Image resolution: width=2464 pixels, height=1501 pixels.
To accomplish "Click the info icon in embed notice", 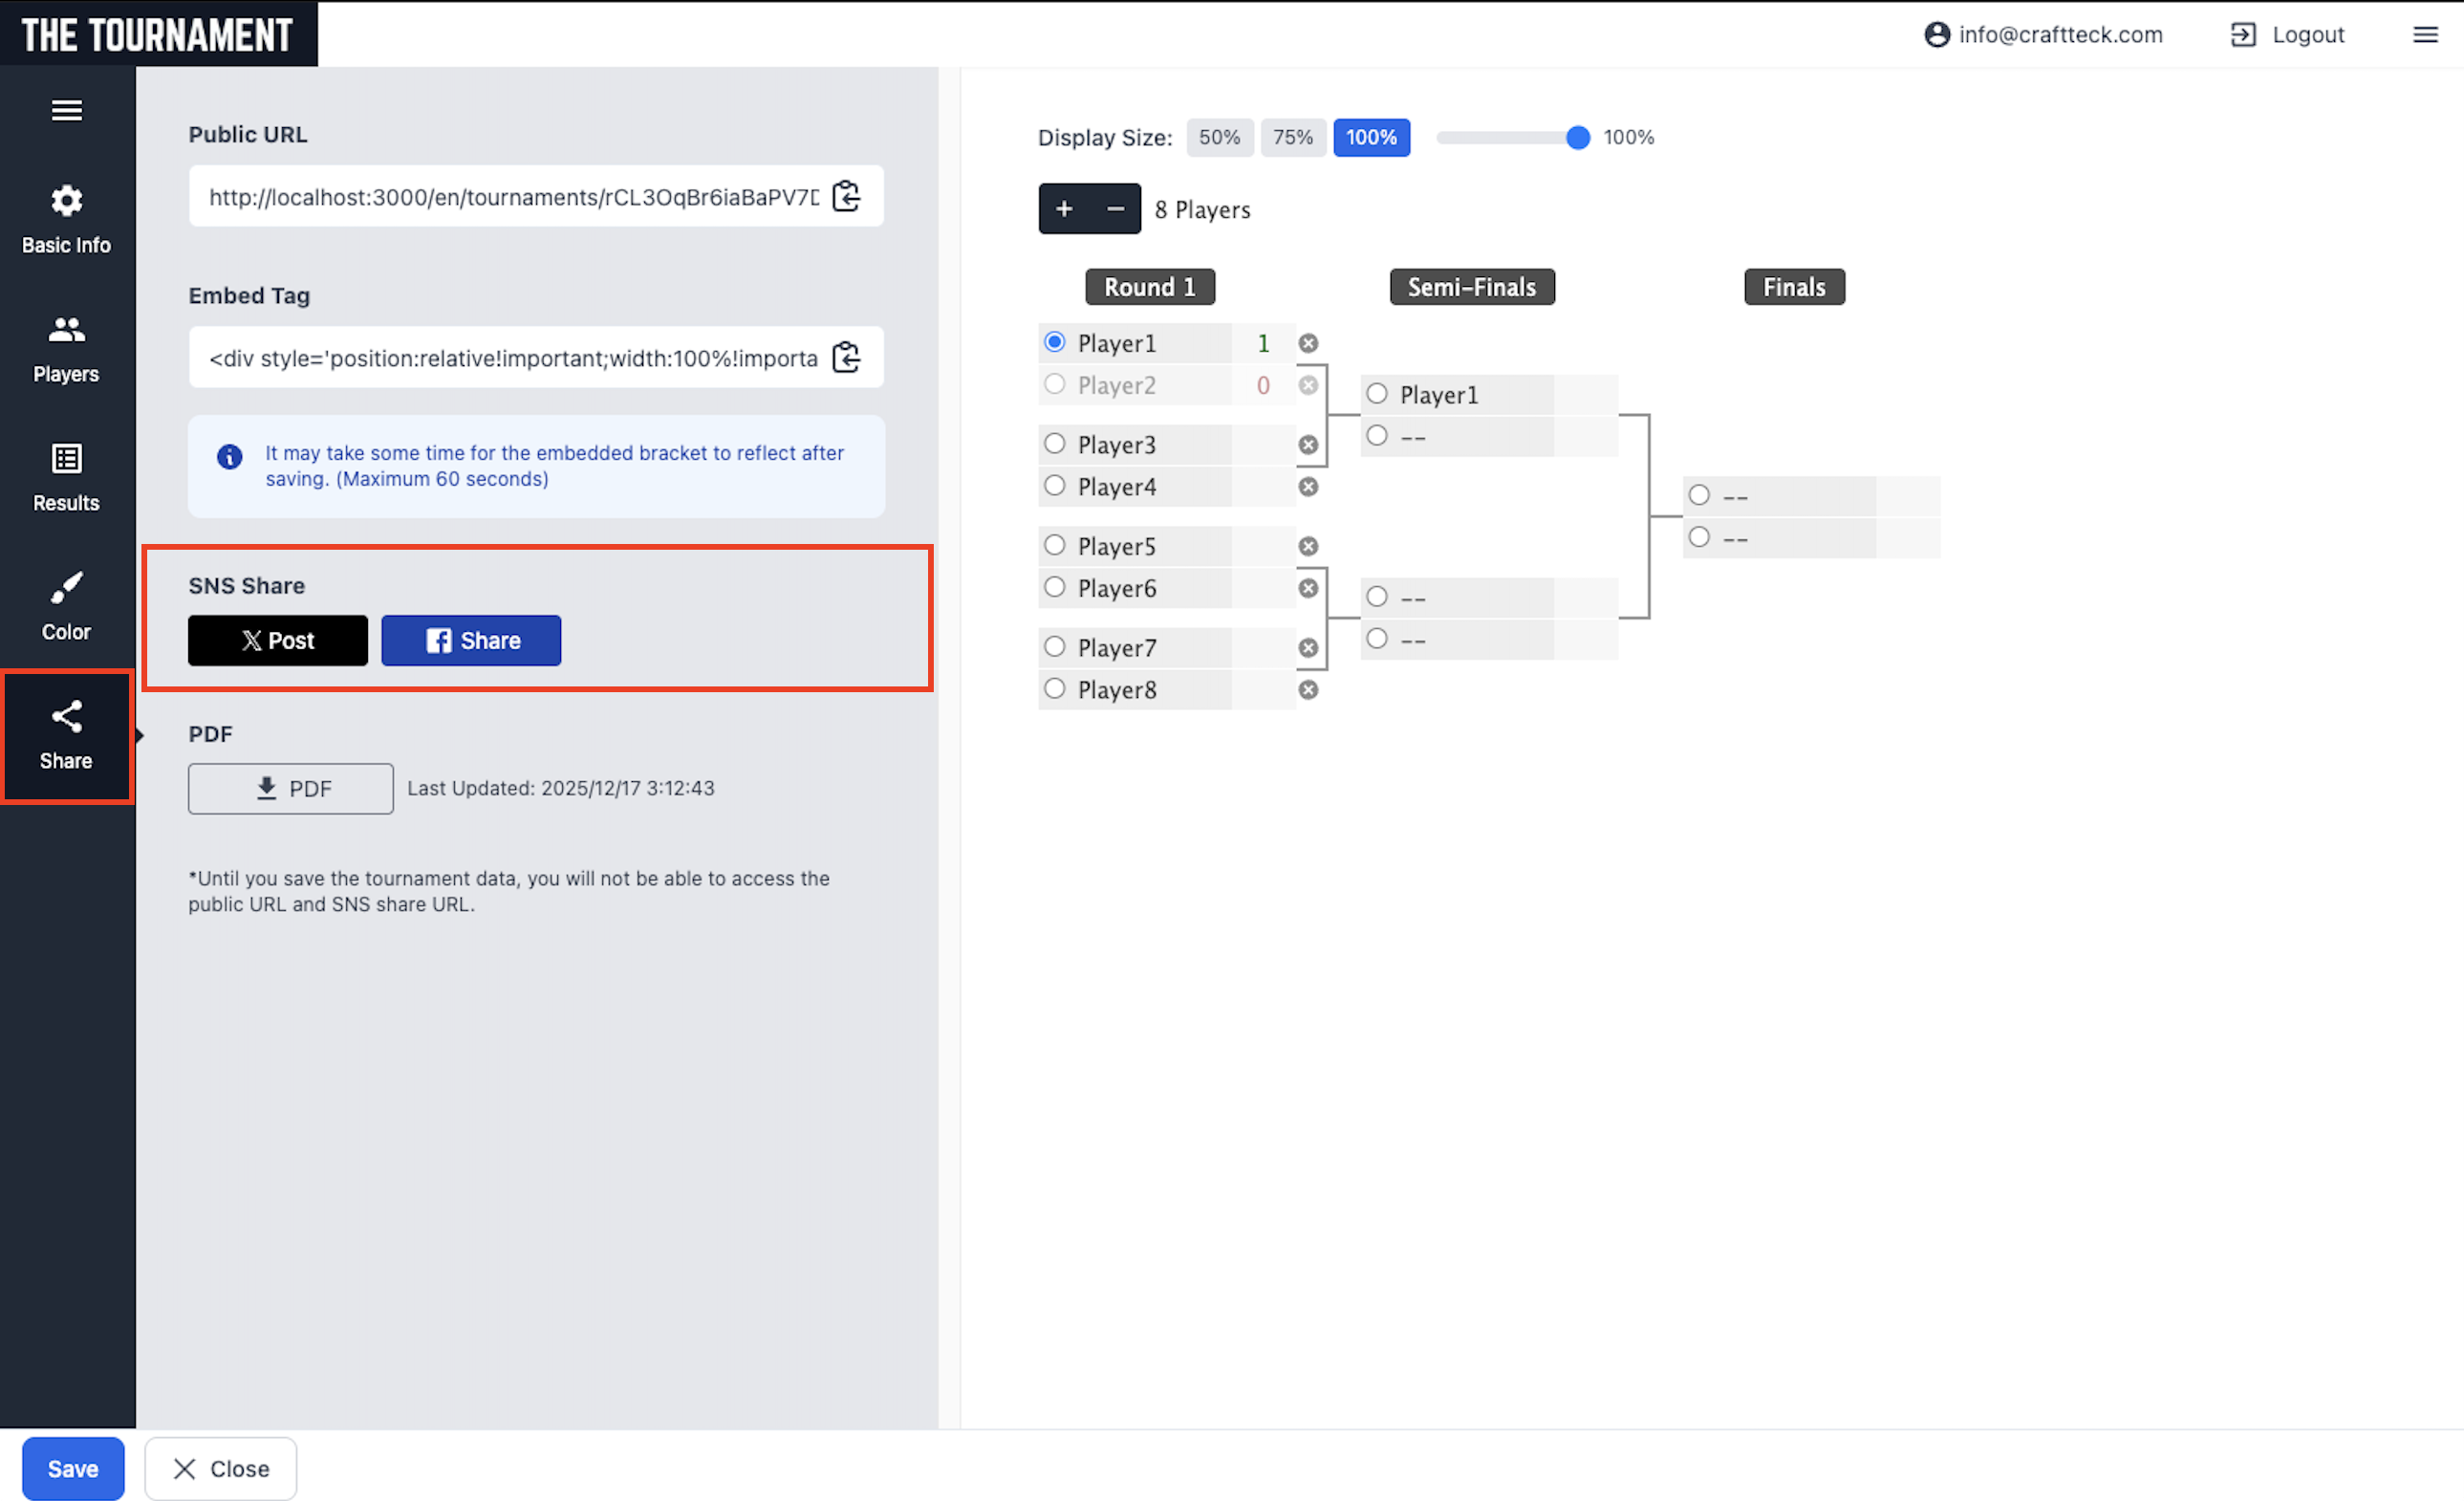I will [230, 457].
